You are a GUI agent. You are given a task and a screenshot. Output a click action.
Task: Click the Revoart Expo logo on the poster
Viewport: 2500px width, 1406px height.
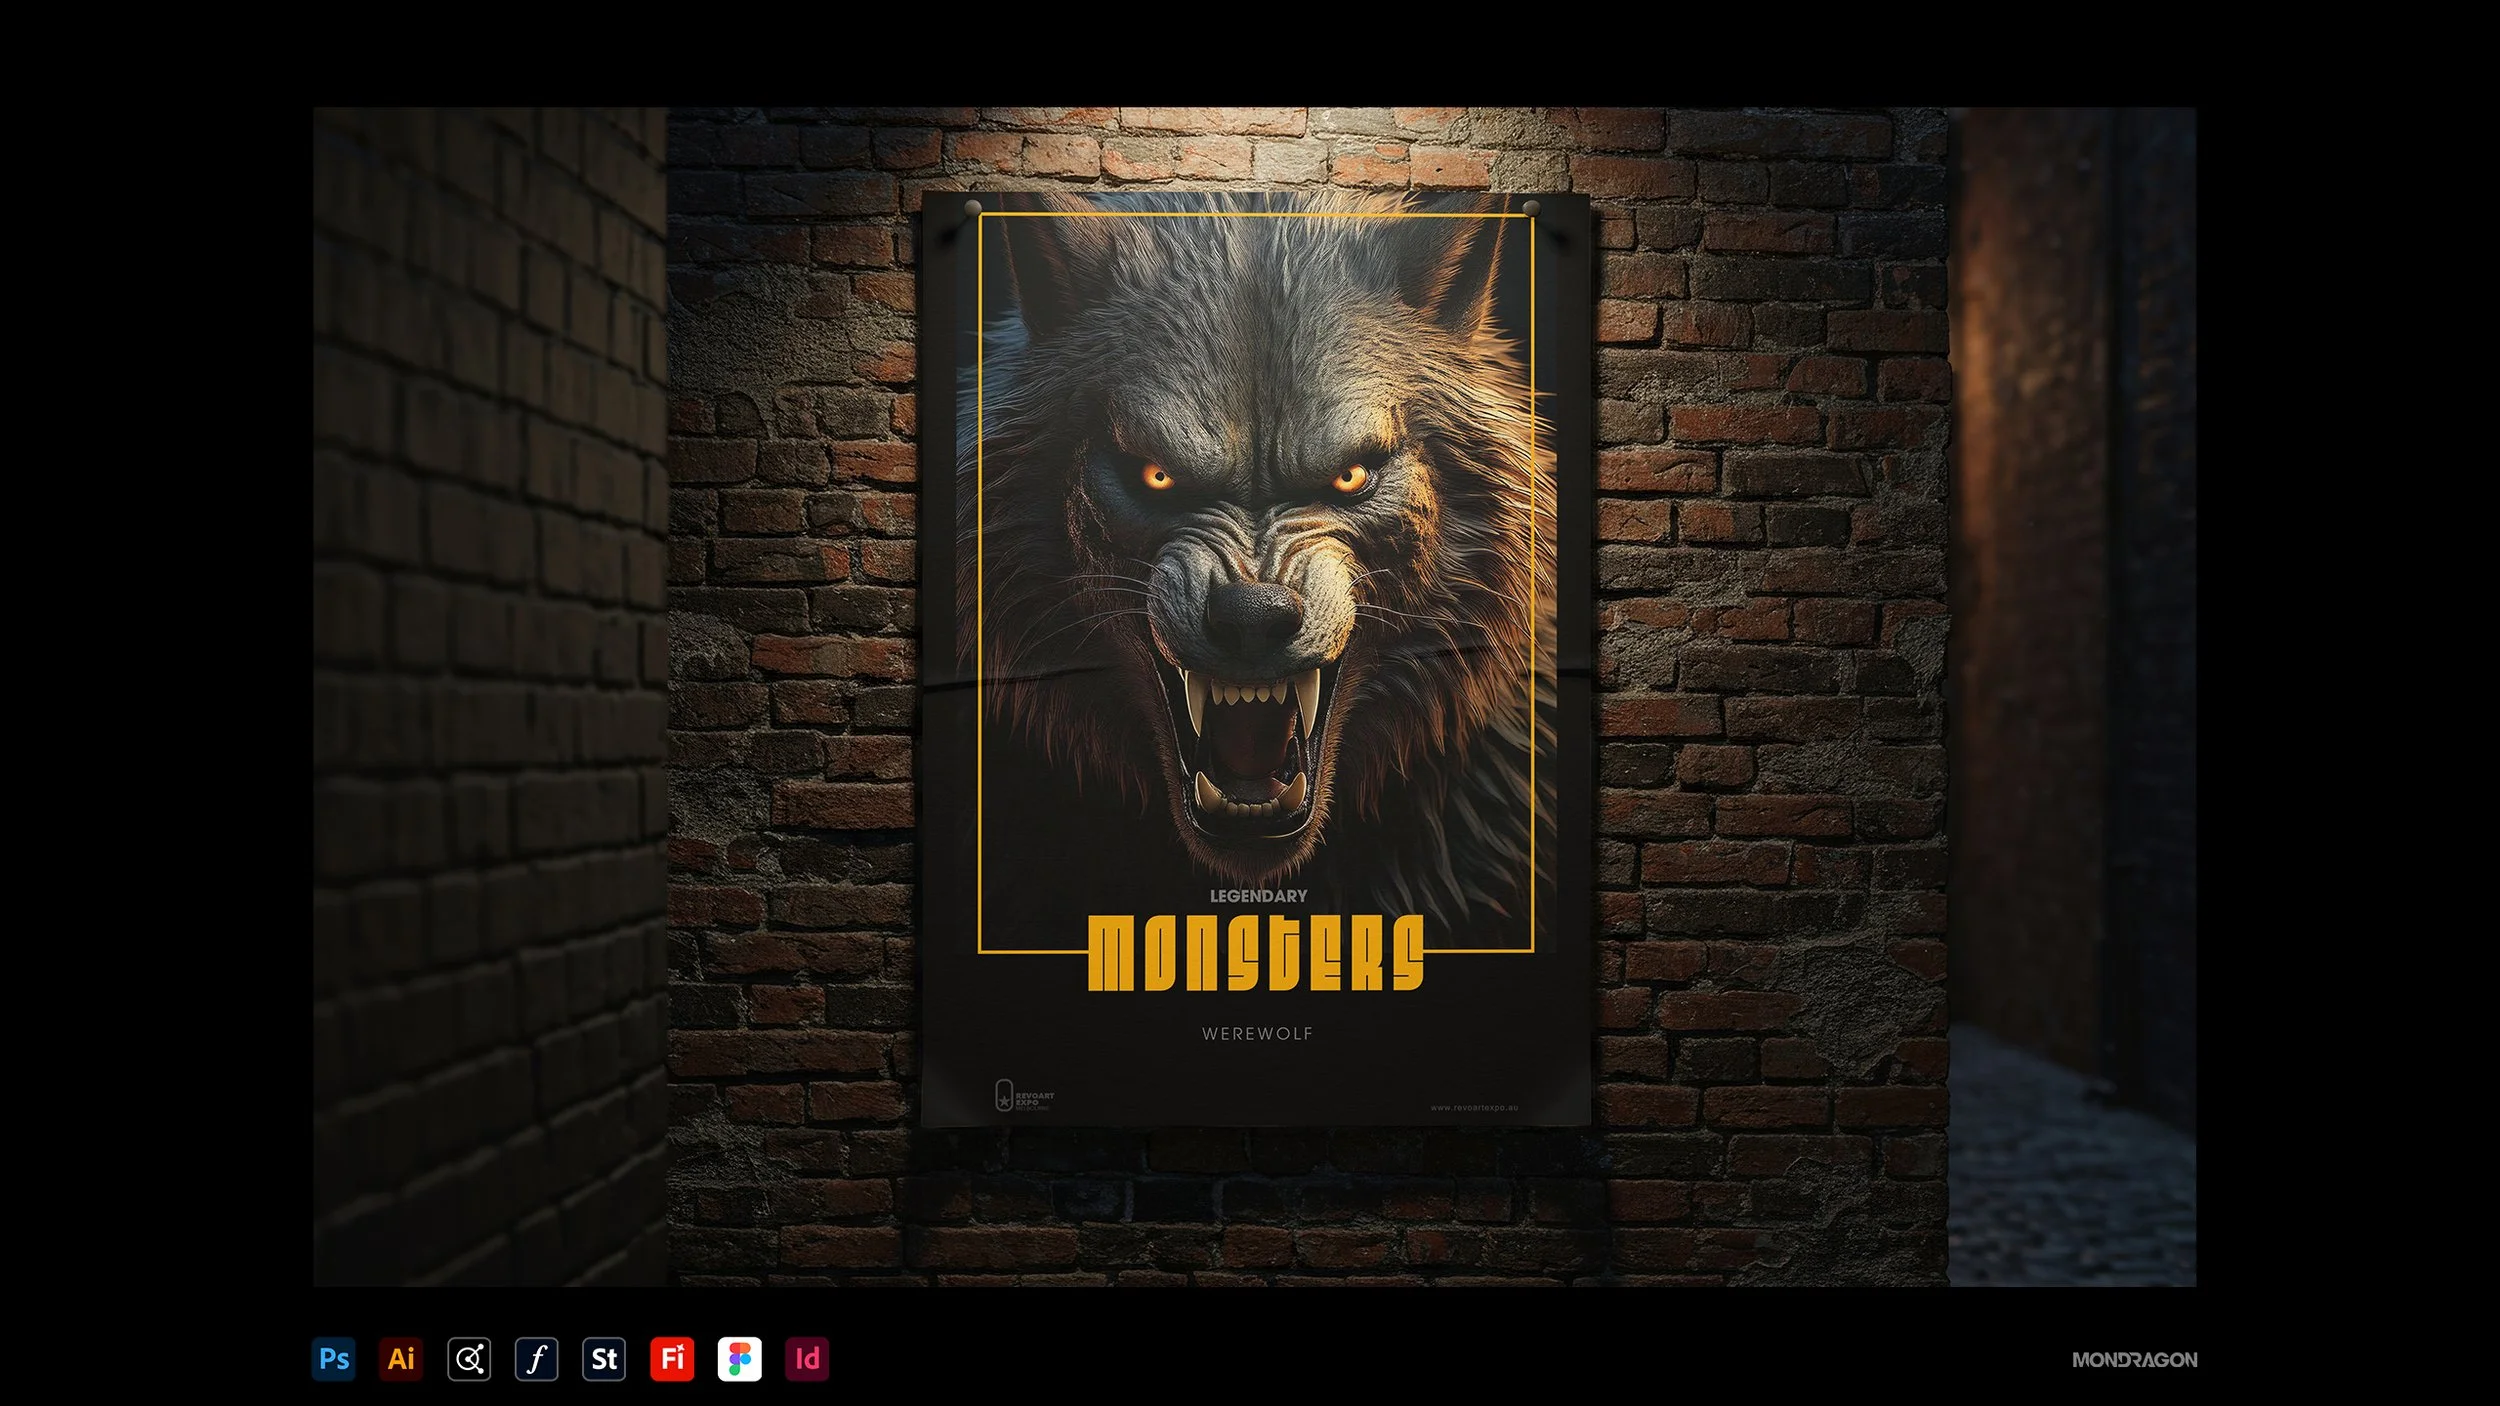tap(1024, 1096)
